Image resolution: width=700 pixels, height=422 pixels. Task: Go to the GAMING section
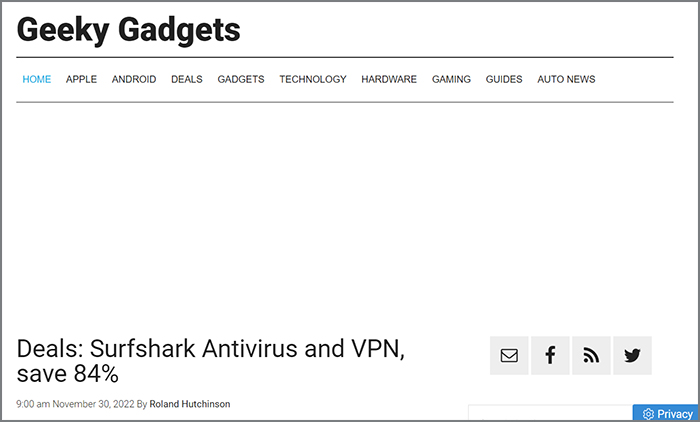coord(451,79)
